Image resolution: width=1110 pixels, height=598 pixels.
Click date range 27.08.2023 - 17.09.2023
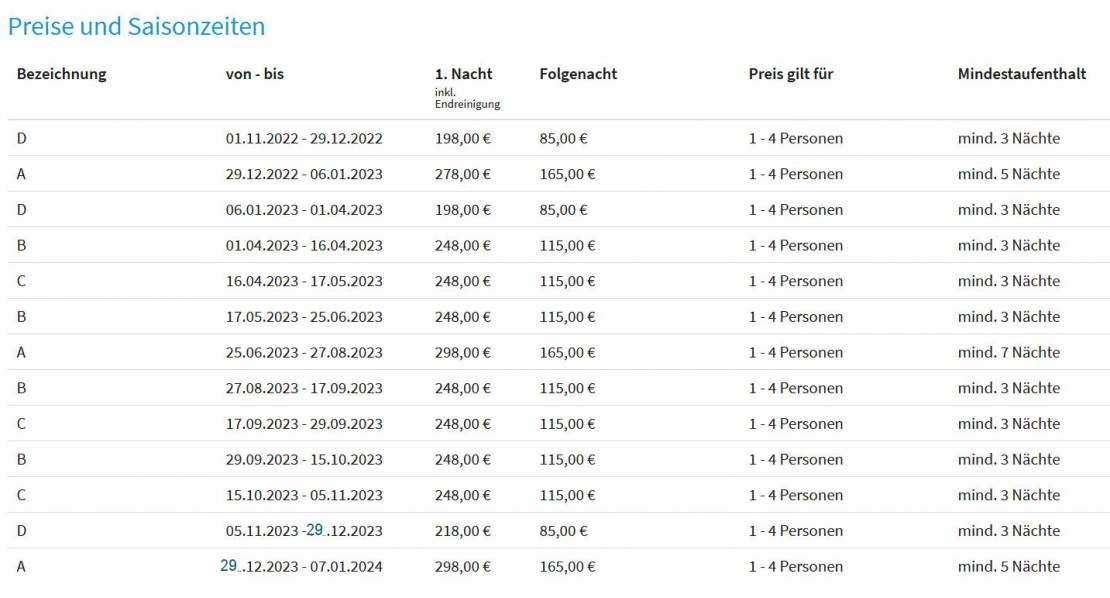(x=304, y=388)
